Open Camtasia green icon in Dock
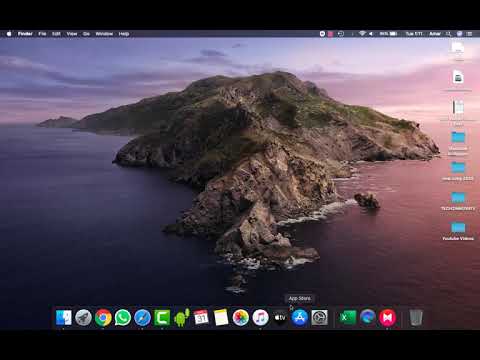The image size is (480, 360). (162, 317)
